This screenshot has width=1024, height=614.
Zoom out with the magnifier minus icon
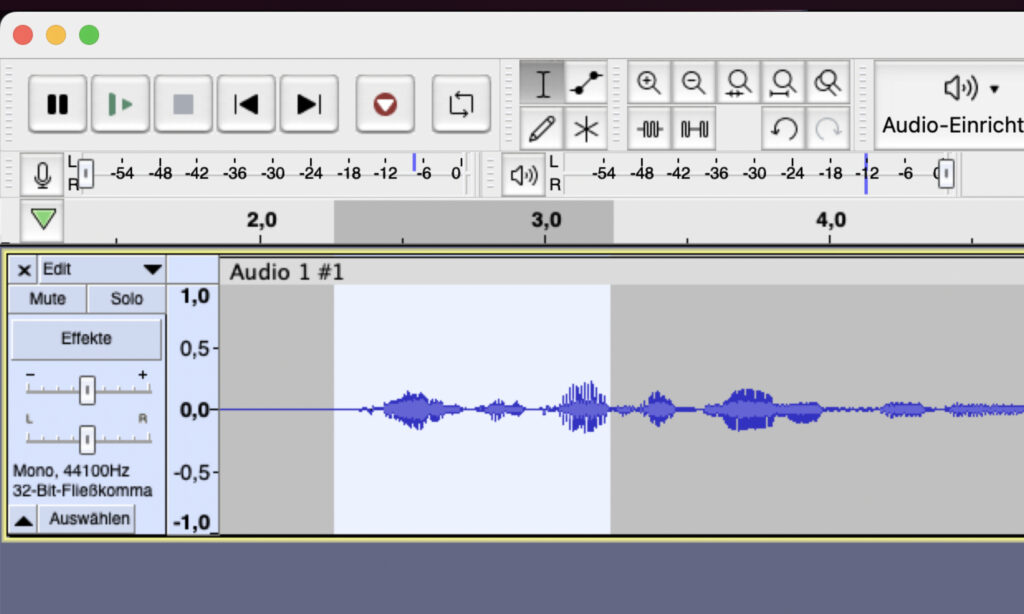pyautogui.click(x=694, y=83)
